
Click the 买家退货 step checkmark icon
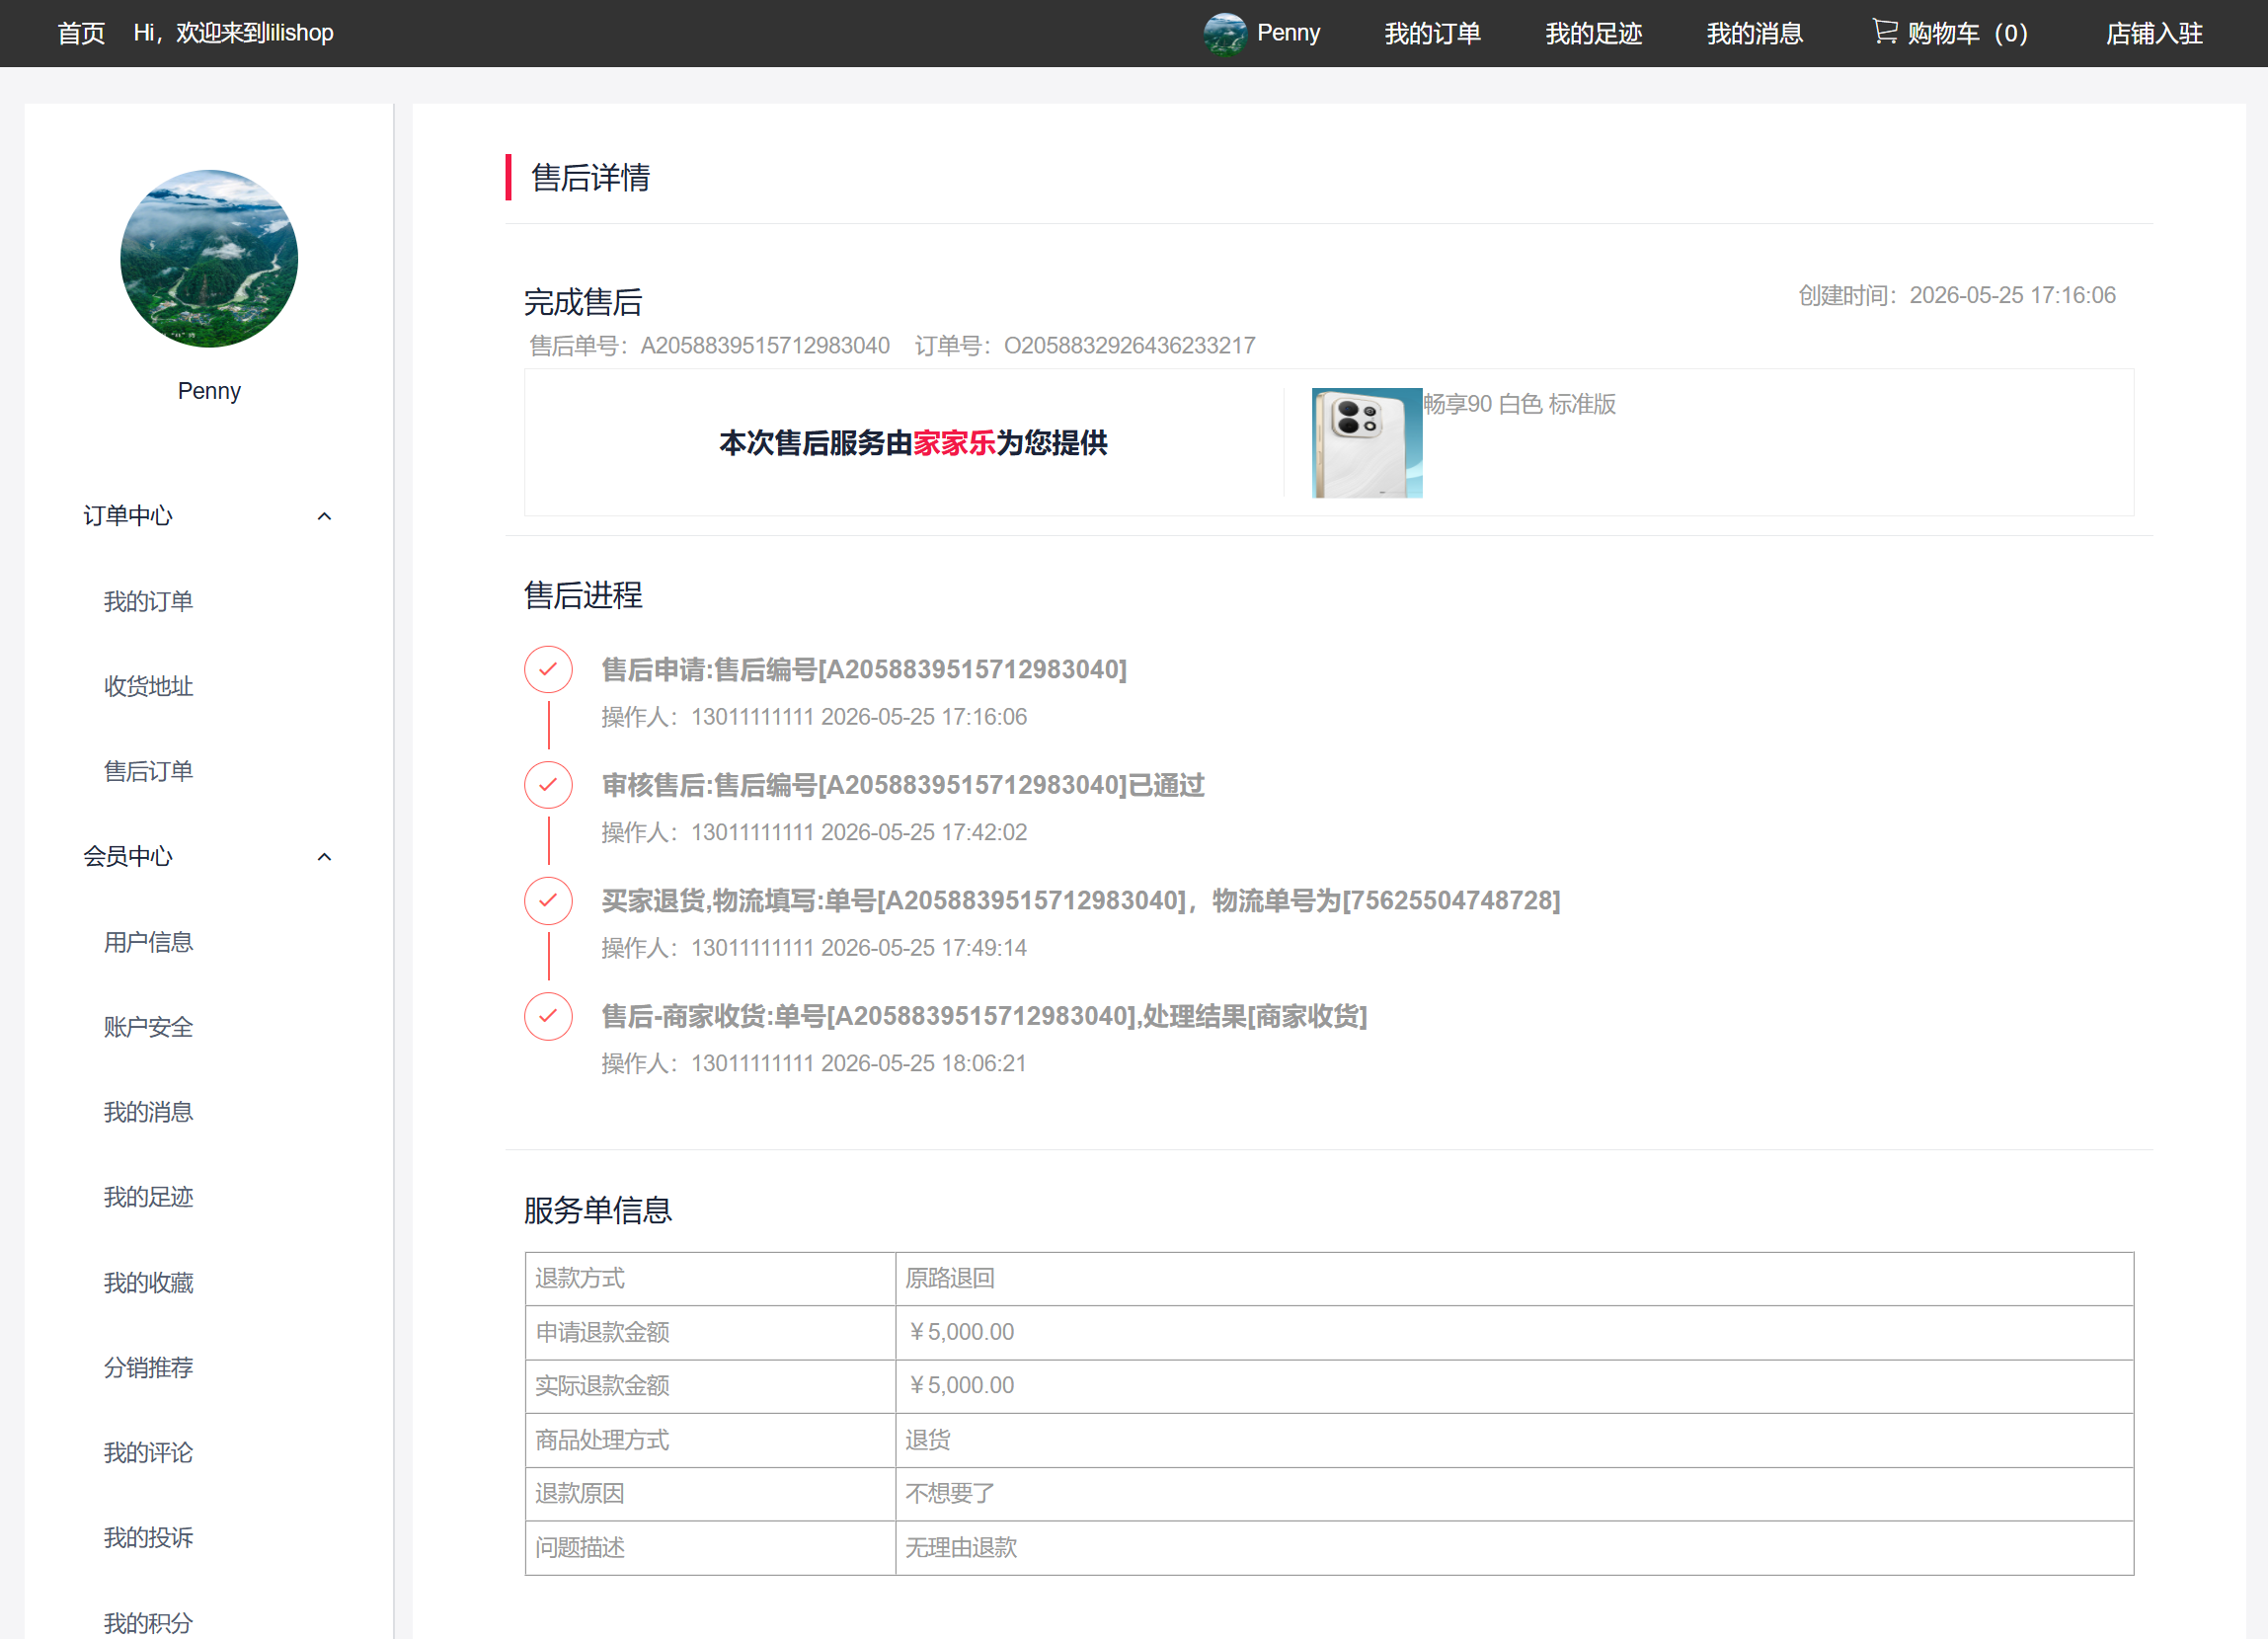point(548,900)
